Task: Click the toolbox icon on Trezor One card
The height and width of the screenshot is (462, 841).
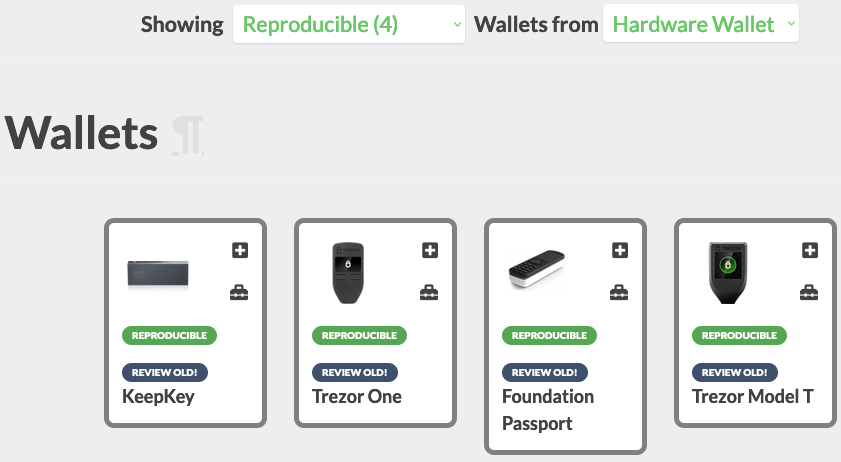Action: pyautogui.click(x=429, y=292)
